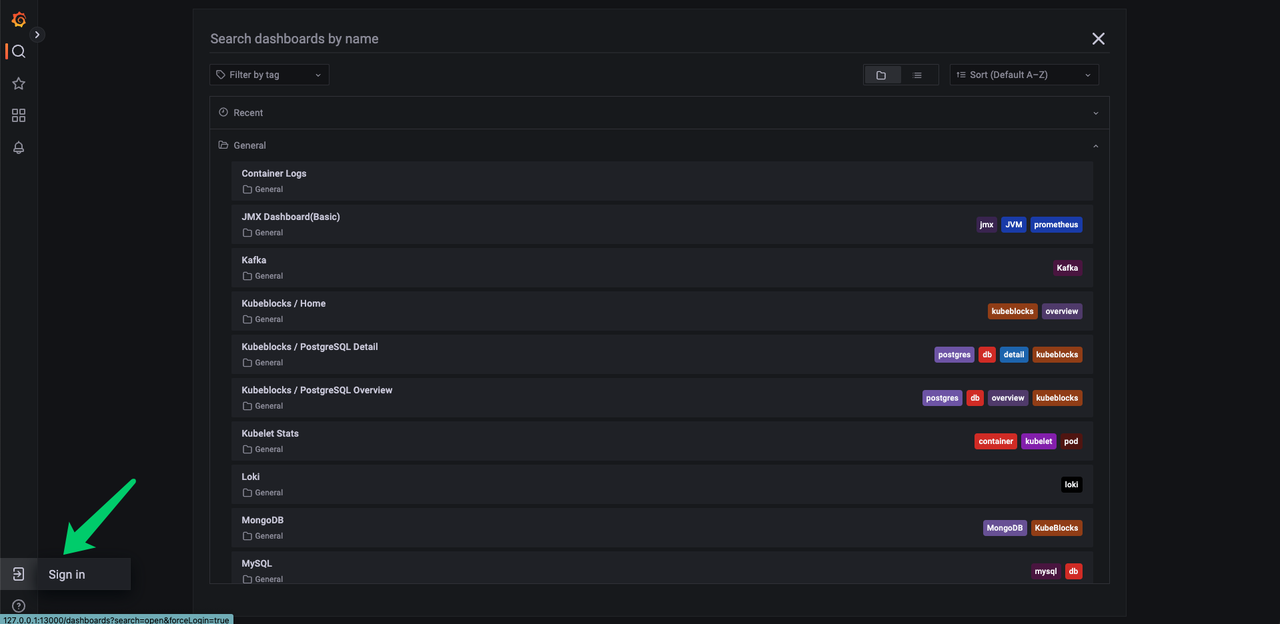
Task: Open the search dashboards sidebar icon
Action: pos(18,51)
